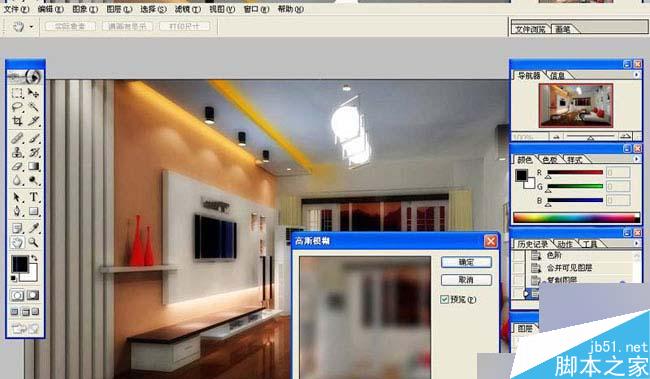Swap foreground and background colors
Screen dimensions: 650x379
tap(34, 258)
